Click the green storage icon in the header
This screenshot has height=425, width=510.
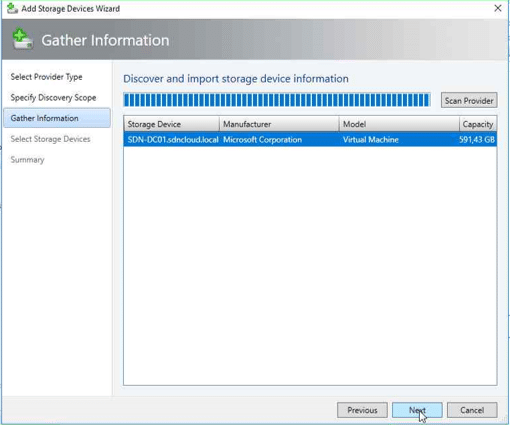[x=22, y=39]
